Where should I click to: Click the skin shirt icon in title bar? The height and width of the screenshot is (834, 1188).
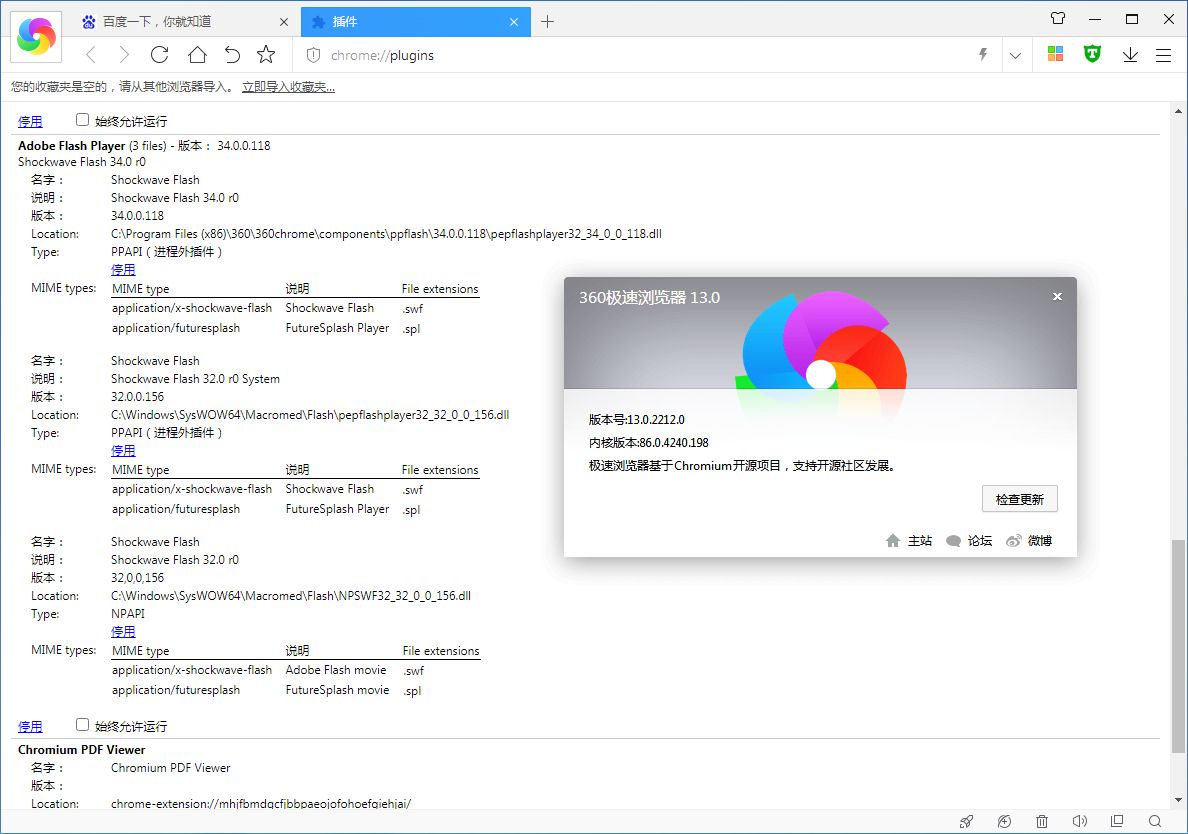1058,19
